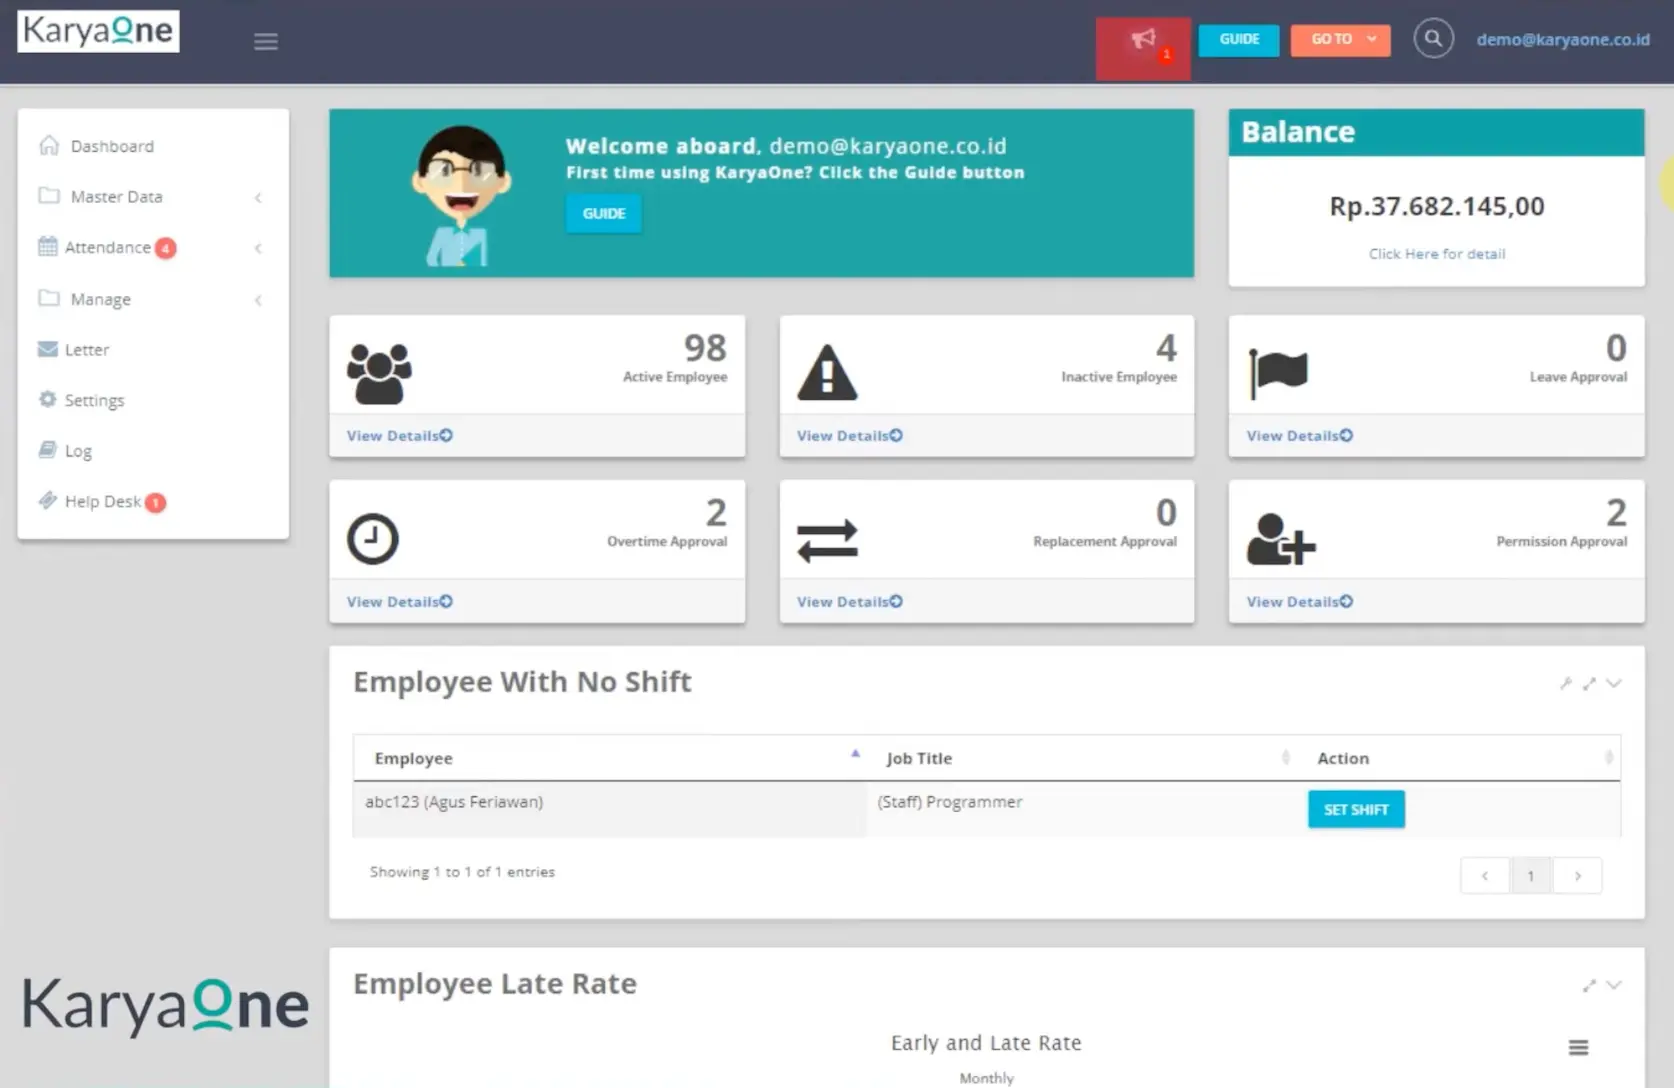The image size is (1674, 1088).
Task: Click the Leave Approval flag icon
Action: pos(1278,372)
